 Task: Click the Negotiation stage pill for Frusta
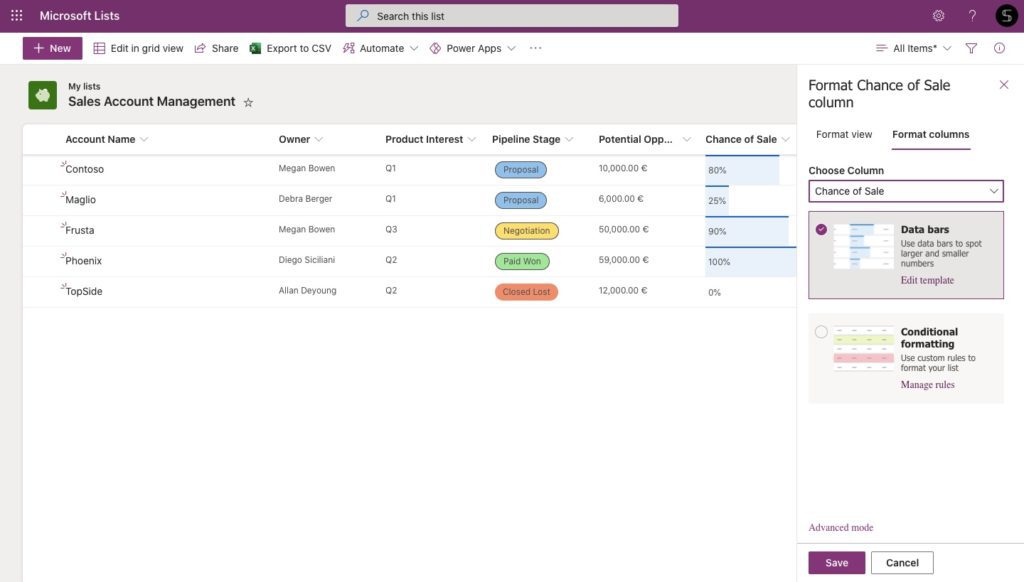point(526,231)
